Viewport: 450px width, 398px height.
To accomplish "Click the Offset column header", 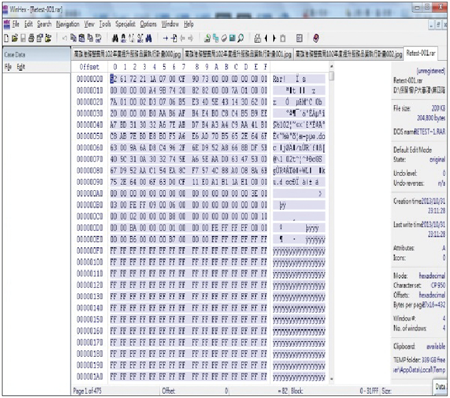I will tap(89, 67).
